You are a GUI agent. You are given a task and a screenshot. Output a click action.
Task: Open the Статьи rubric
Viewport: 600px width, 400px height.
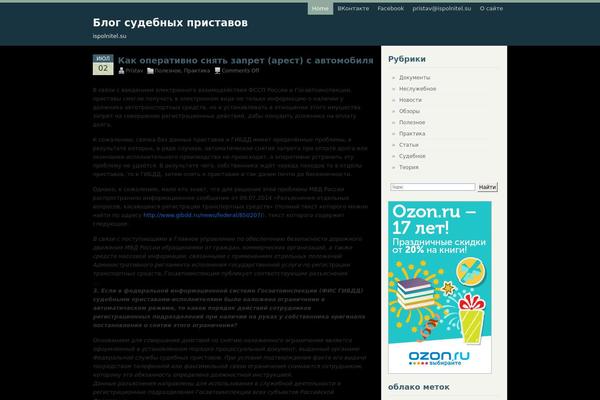(x=409, y=145)
